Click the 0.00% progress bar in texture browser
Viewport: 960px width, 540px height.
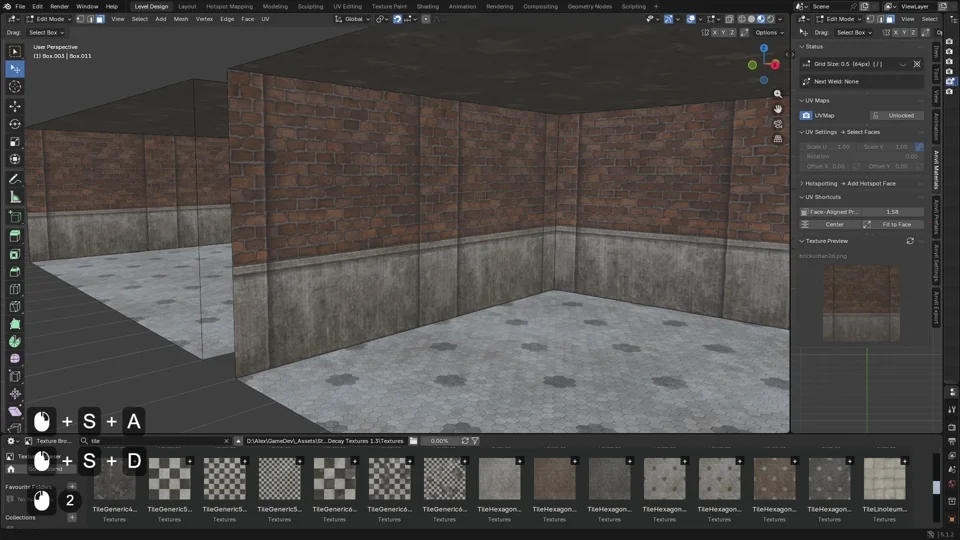440,441
